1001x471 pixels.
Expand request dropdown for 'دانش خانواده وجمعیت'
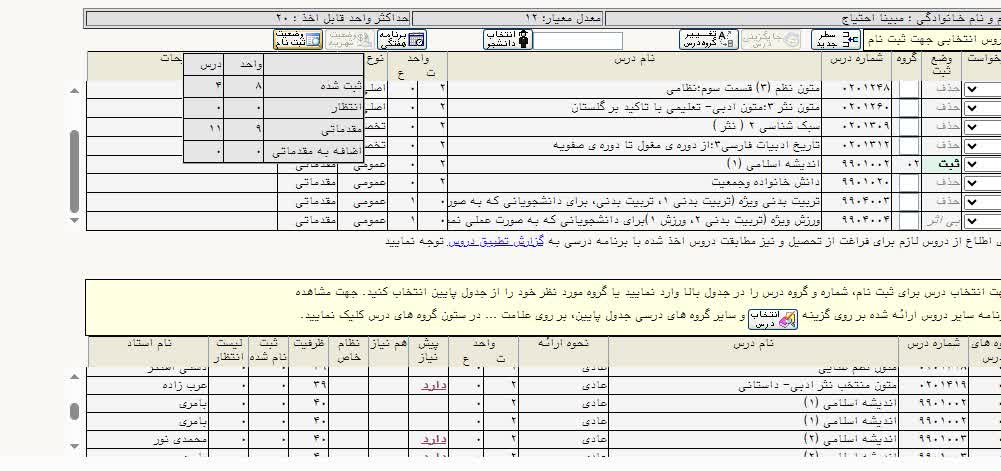pos(982,183)
